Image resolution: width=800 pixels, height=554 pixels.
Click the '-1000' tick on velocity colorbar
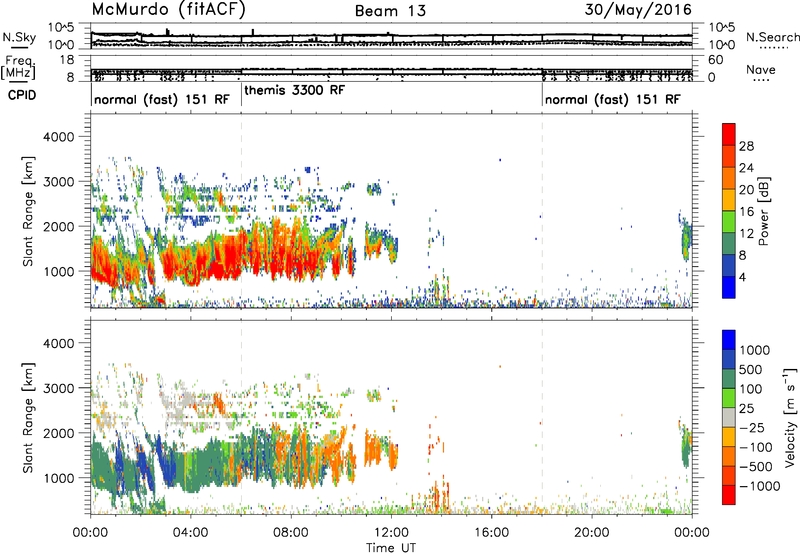pyautogui.click(x=760, y=486)
